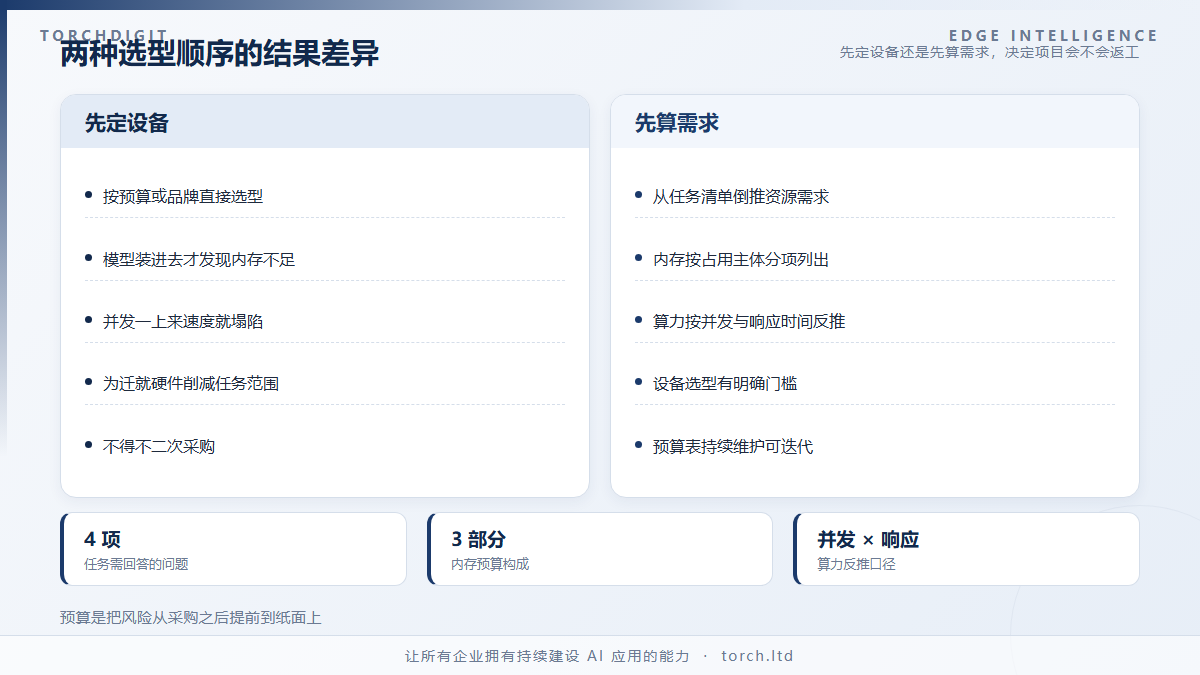Select subtitle 先定设备还是先算需求，决定项目会不会返工
Screen dimensions: 1200x675
coord(989,52)
